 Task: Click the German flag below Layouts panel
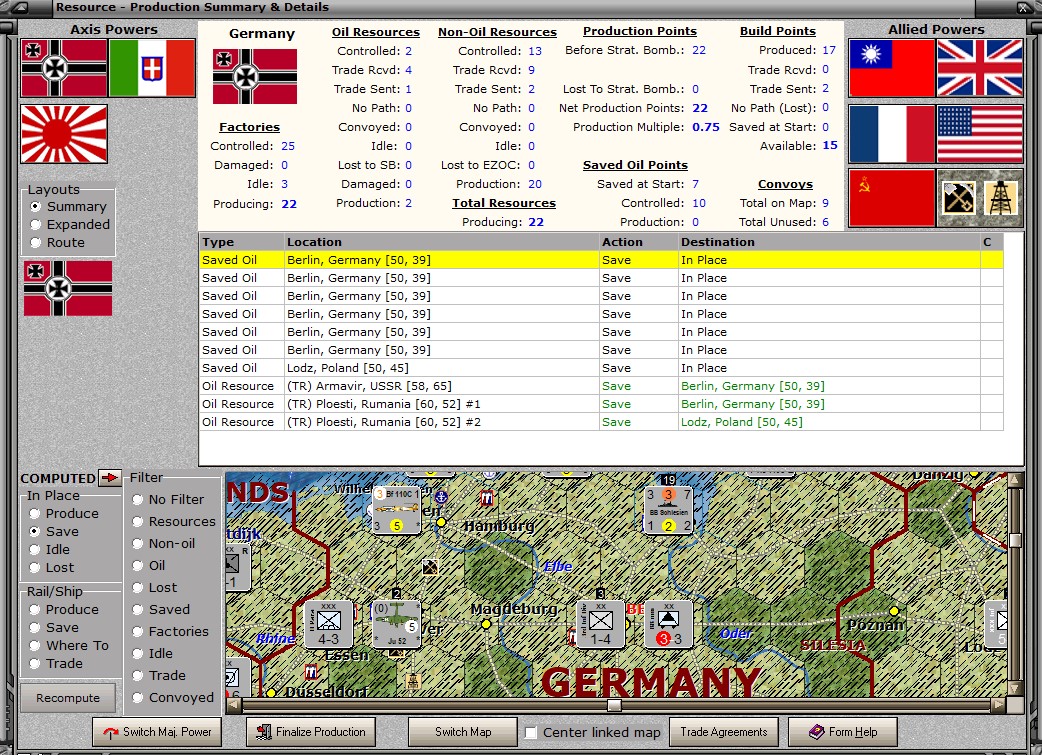click(68, 288)
